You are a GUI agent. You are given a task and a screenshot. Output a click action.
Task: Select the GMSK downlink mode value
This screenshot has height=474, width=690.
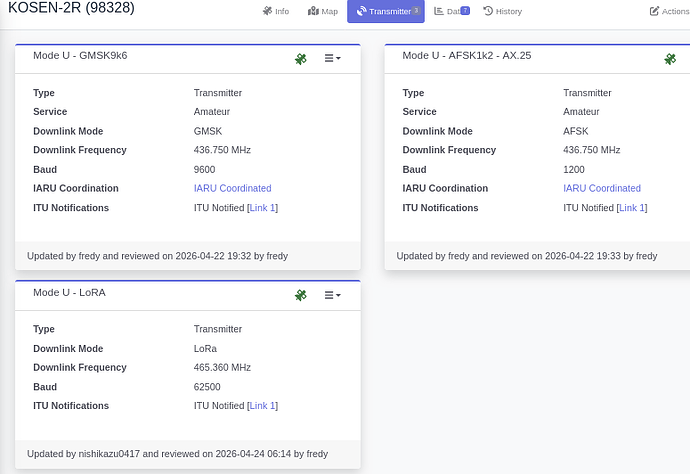pos(208,131)
